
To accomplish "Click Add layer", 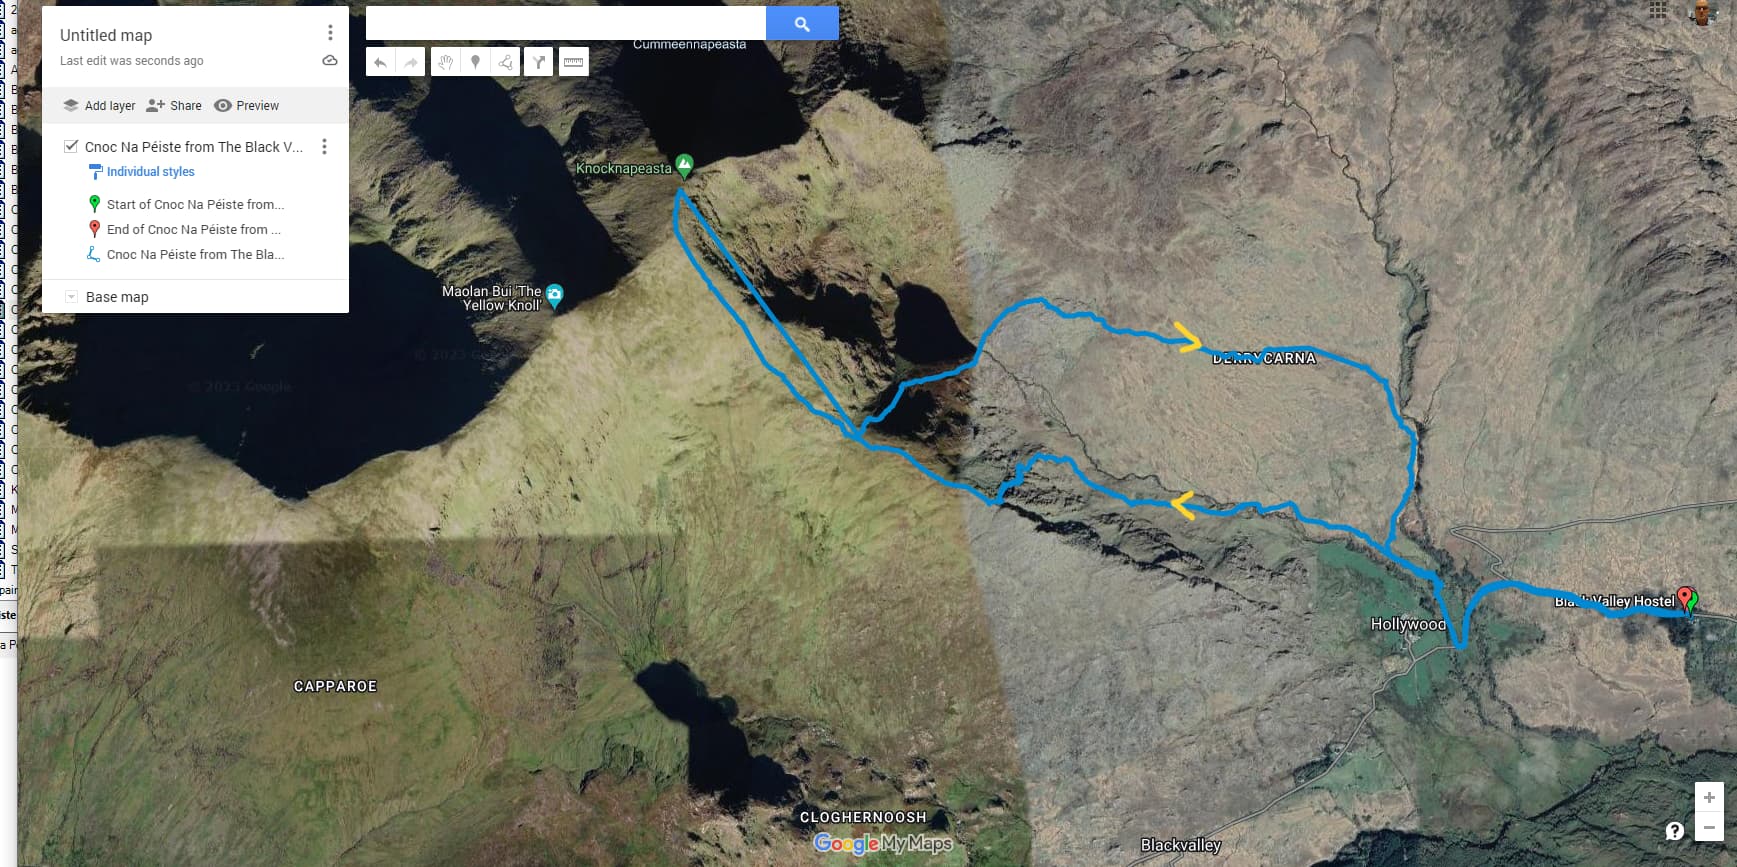I will tap(99, 105).
